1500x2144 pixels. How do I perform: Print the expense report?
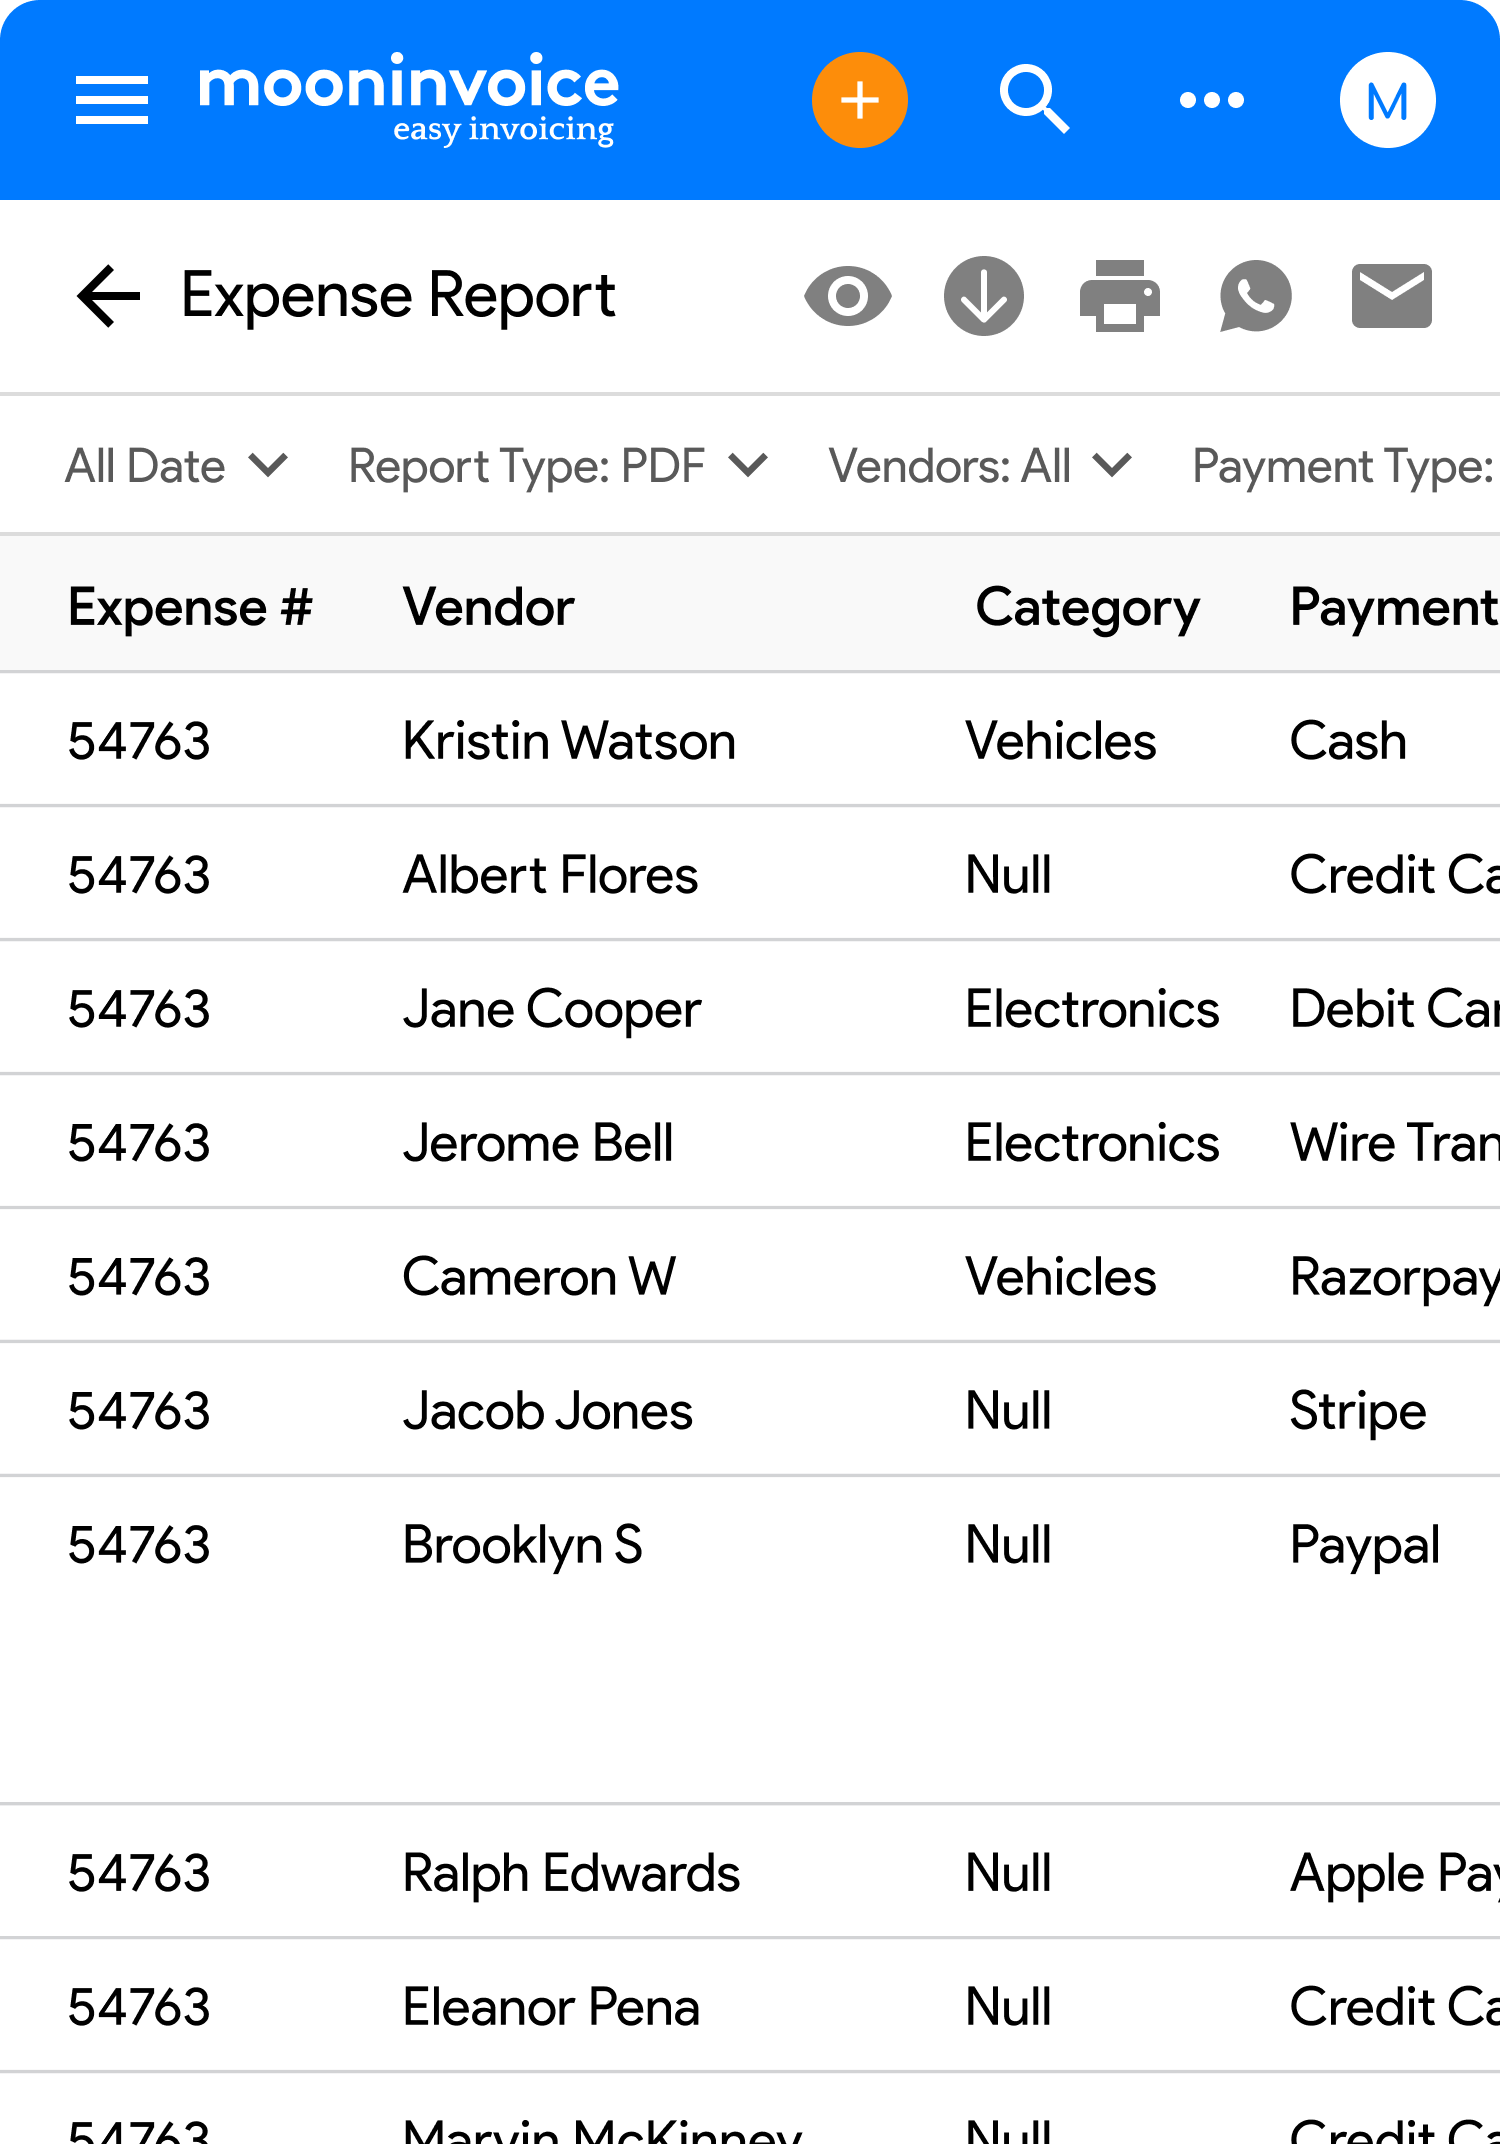(x=1119, y=296)
